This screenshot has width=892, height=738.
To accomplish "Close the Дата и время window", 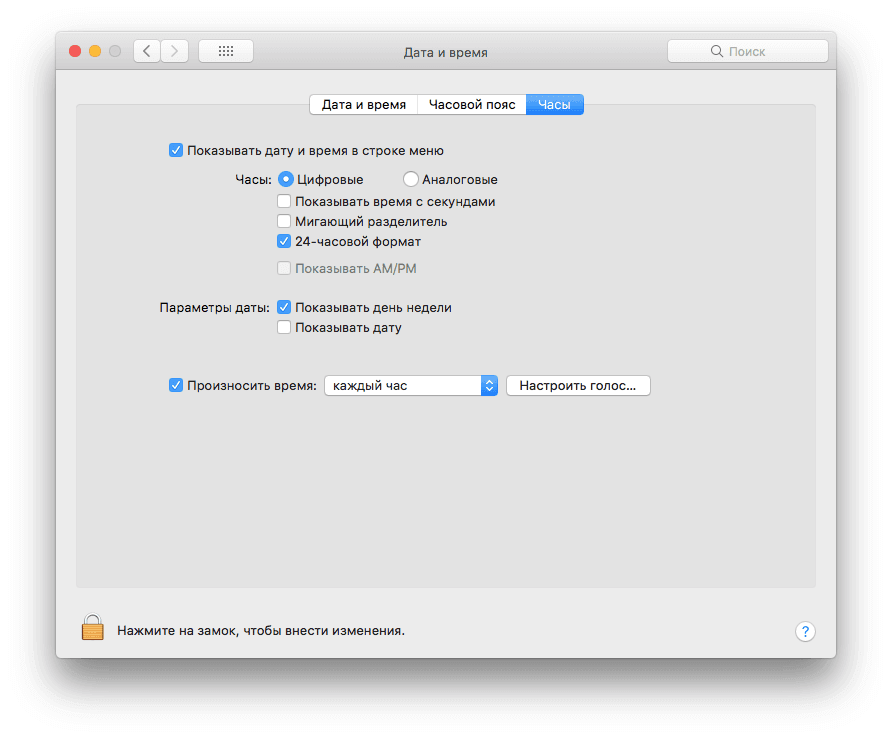I will tap(75, 51).
